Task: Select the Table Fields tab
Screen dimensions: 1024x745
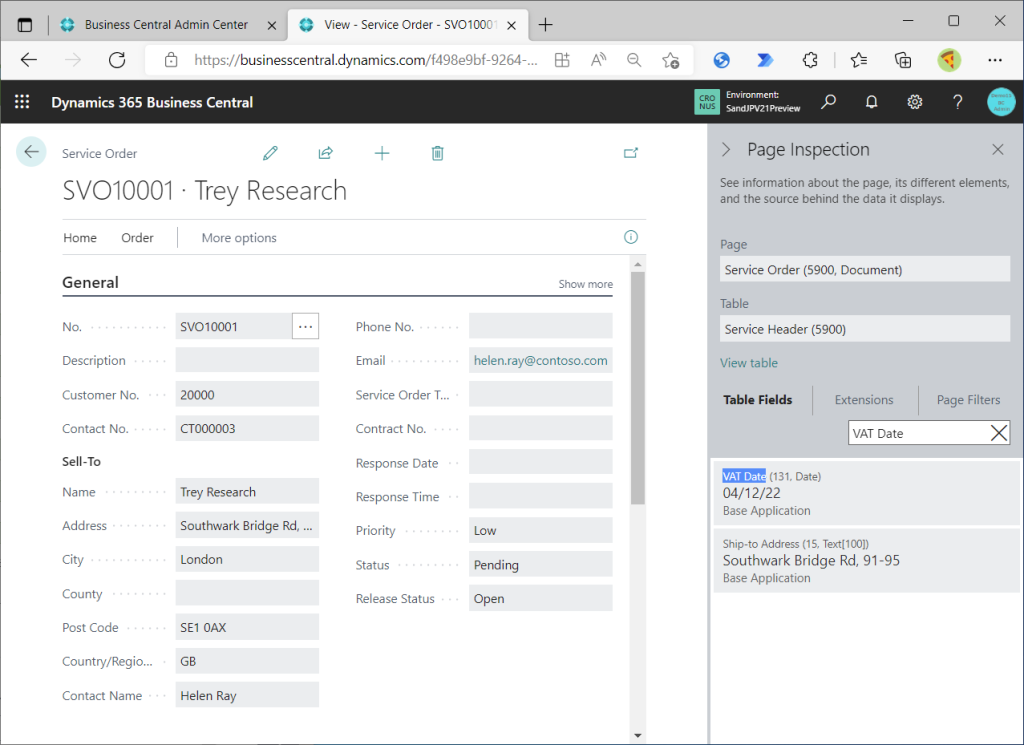Action: point(758,400)
